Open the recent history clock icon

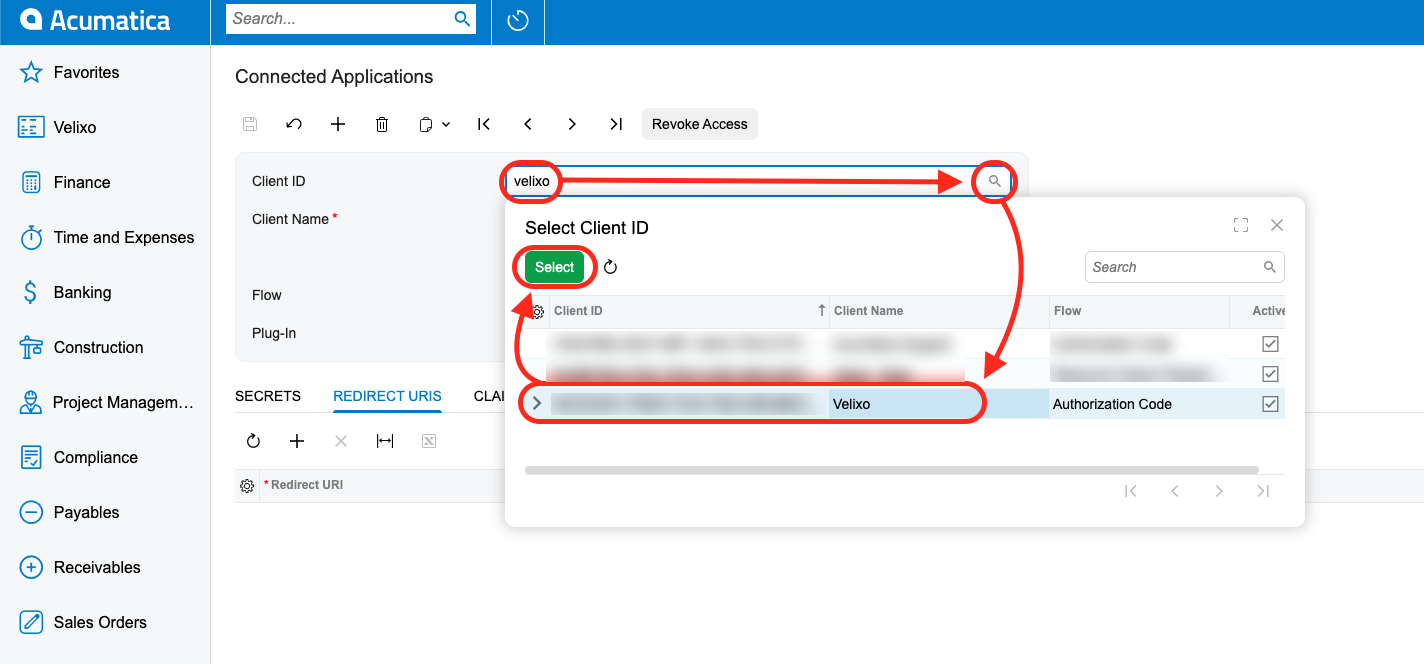(x=518, y=21)
